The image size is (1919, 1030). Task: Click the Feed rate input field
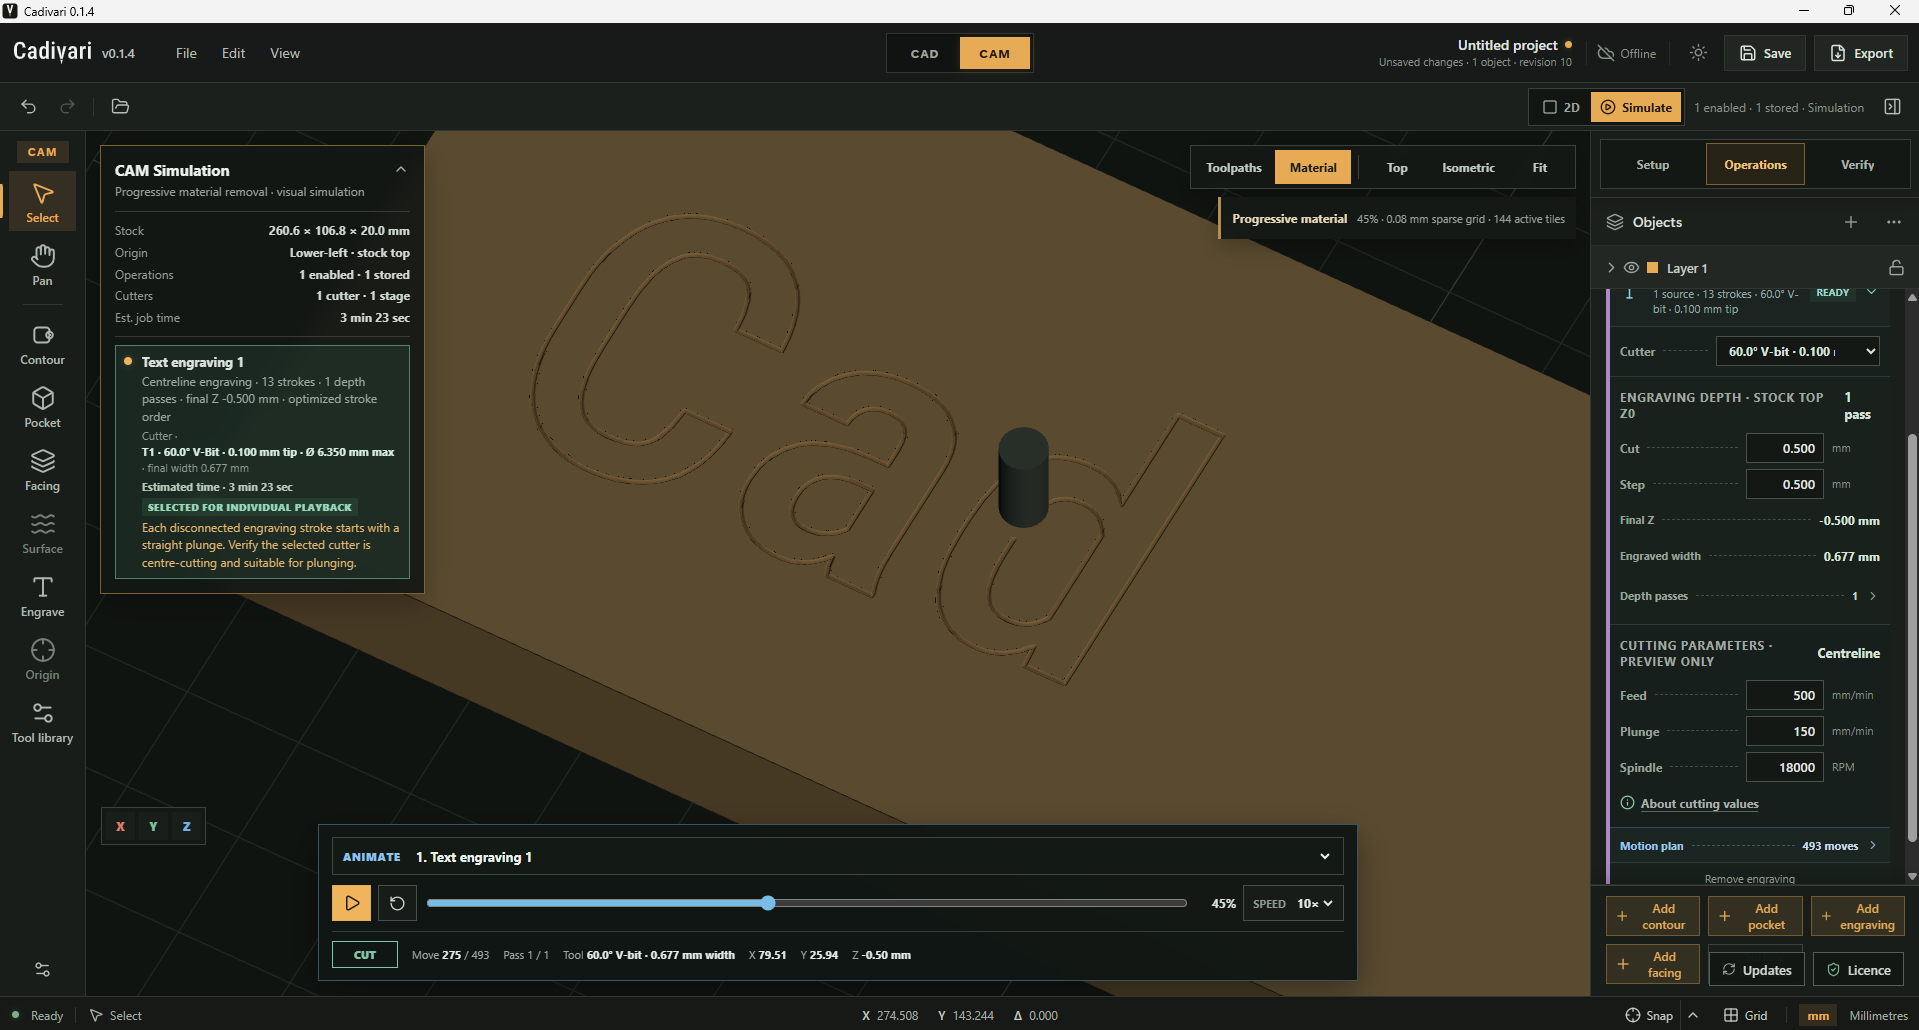[x=1785, y=695]
